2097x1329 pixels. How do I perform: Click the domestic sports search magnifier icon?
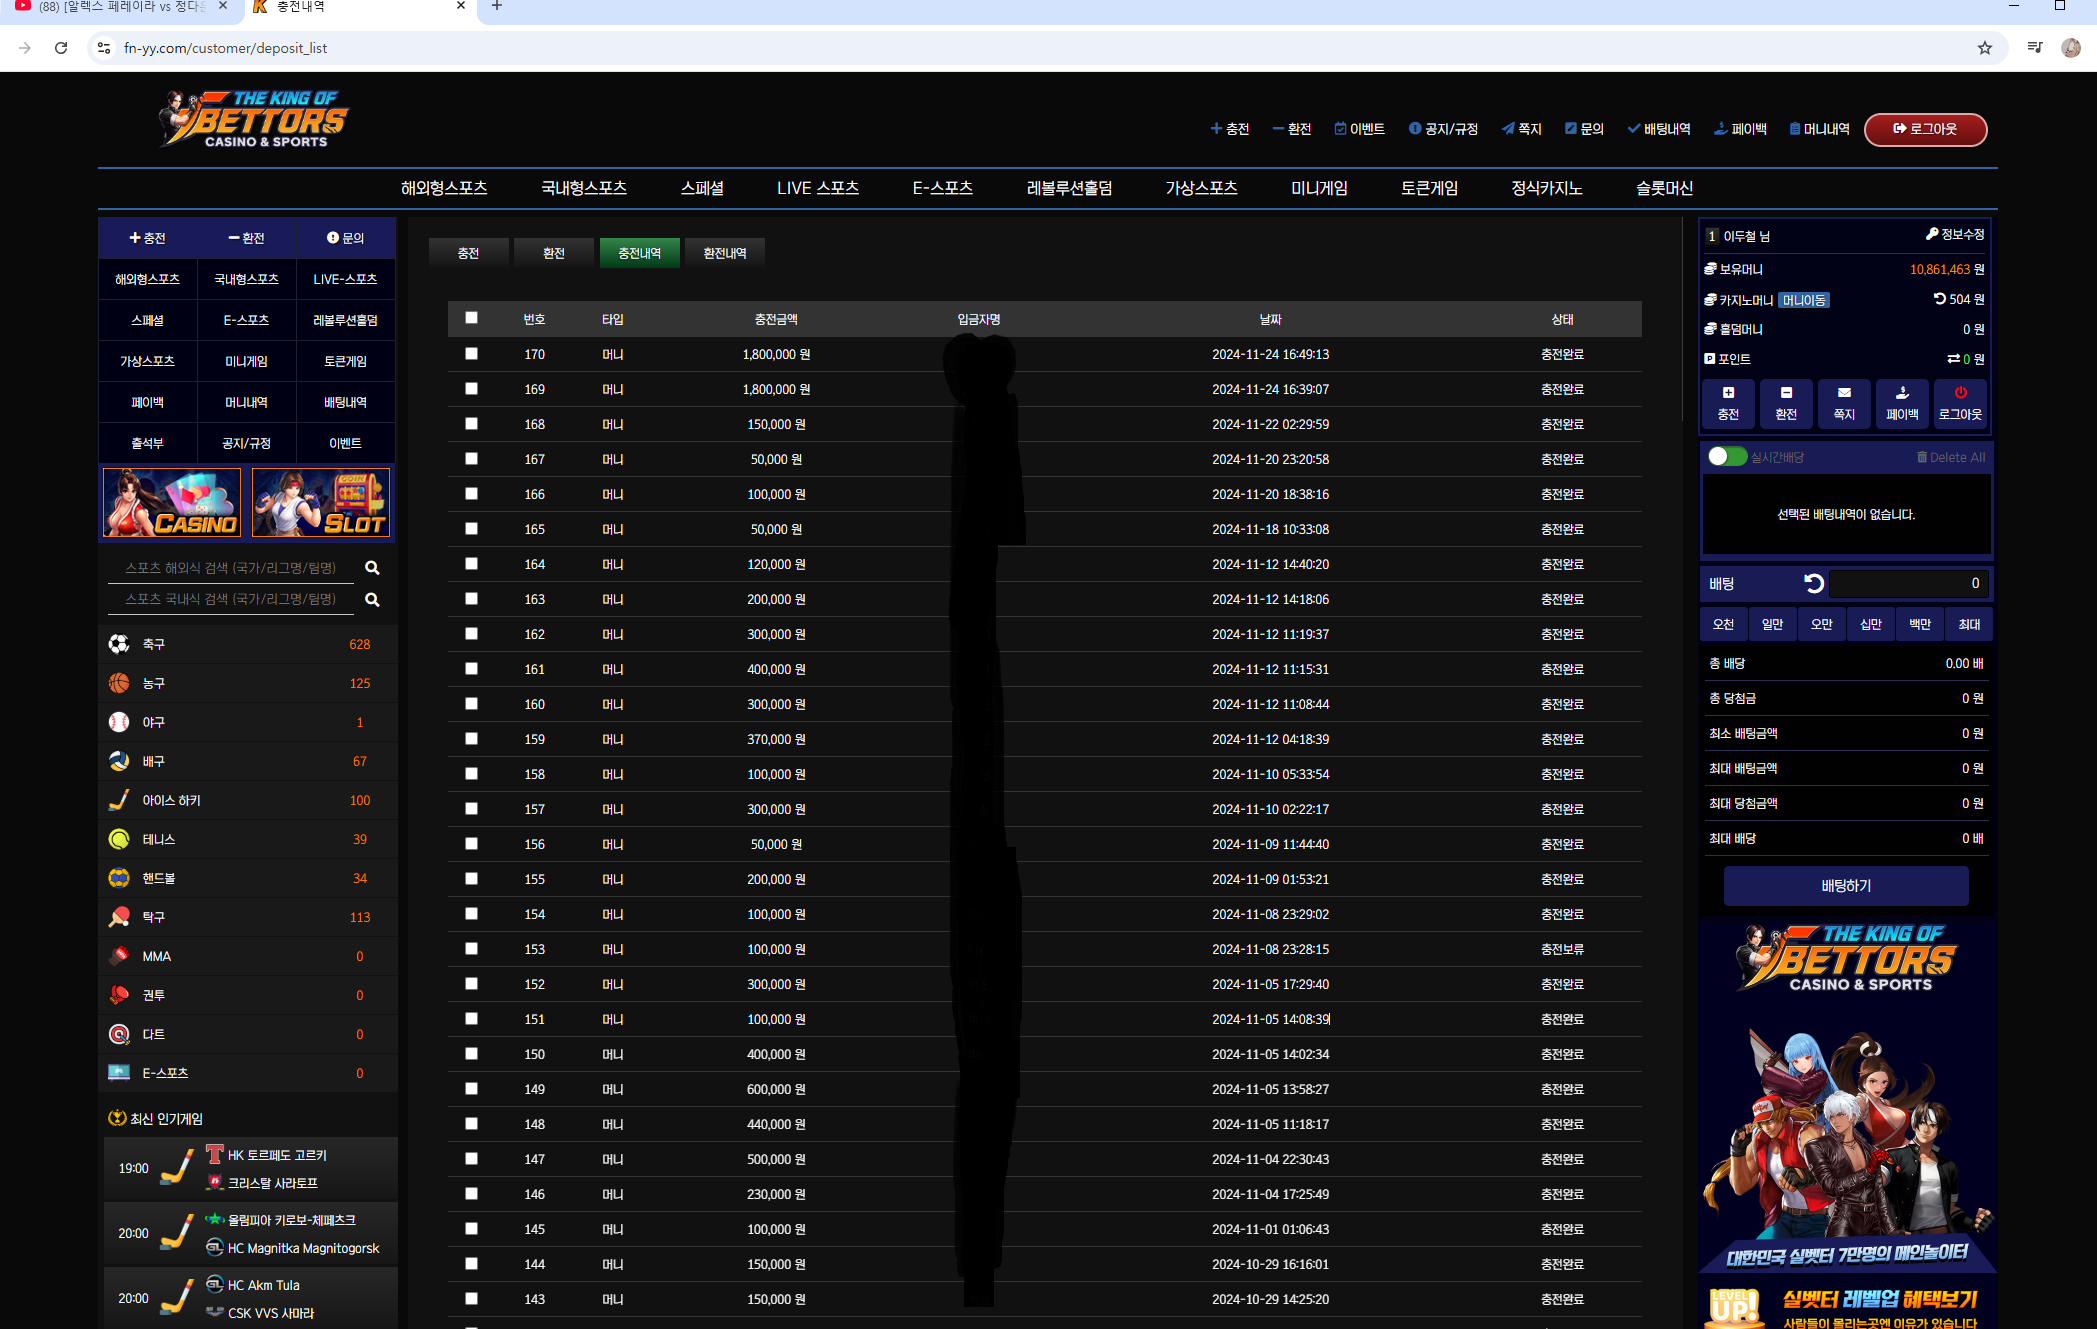(x=372, y=600)
